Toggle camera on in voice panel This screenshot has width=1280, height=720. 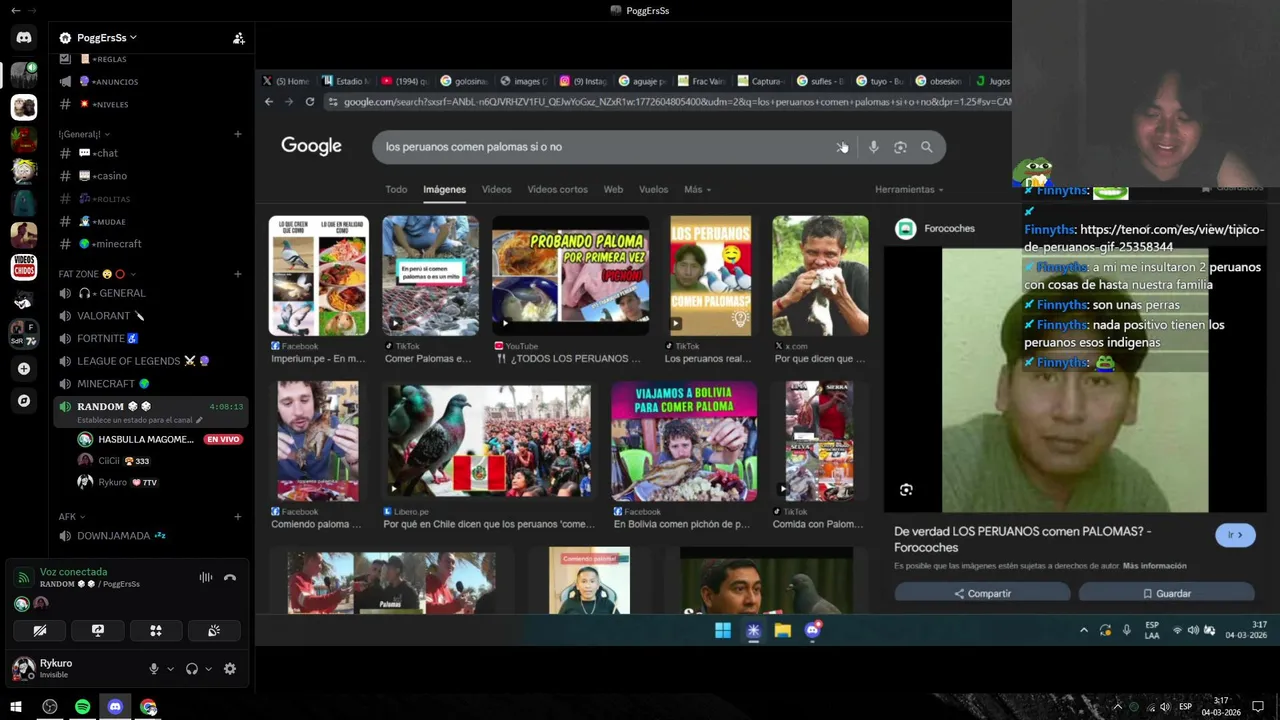[40, 631]
